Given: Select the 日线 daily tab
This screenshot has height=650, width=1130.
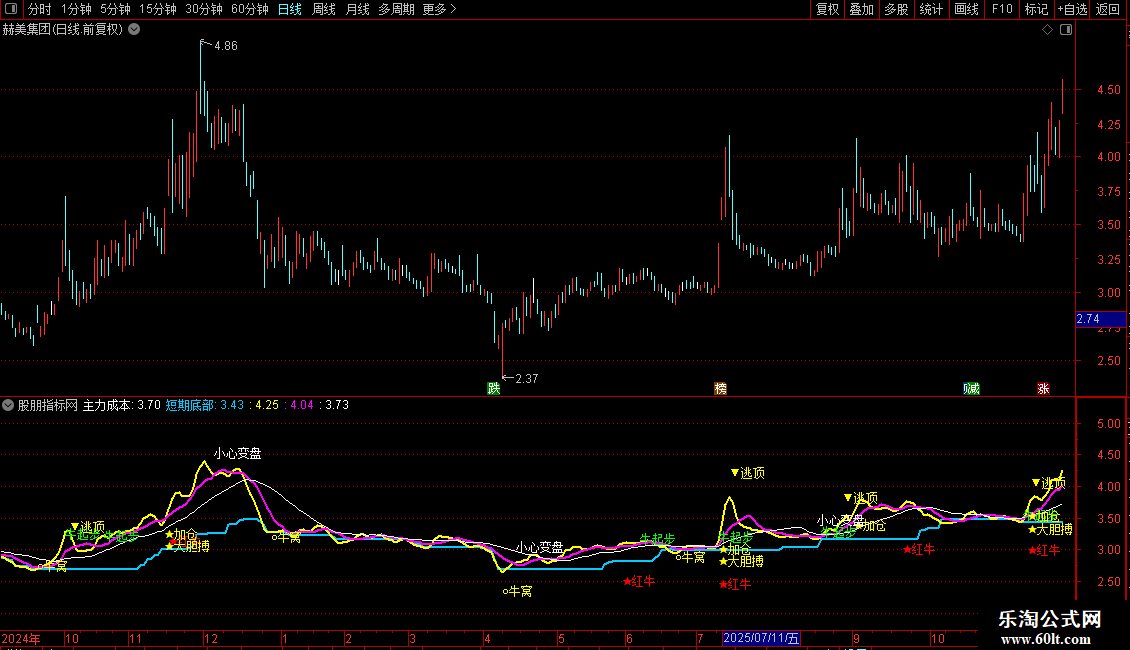Looking at the screenshot, I should pyautogui.click(x=290, y=9).
